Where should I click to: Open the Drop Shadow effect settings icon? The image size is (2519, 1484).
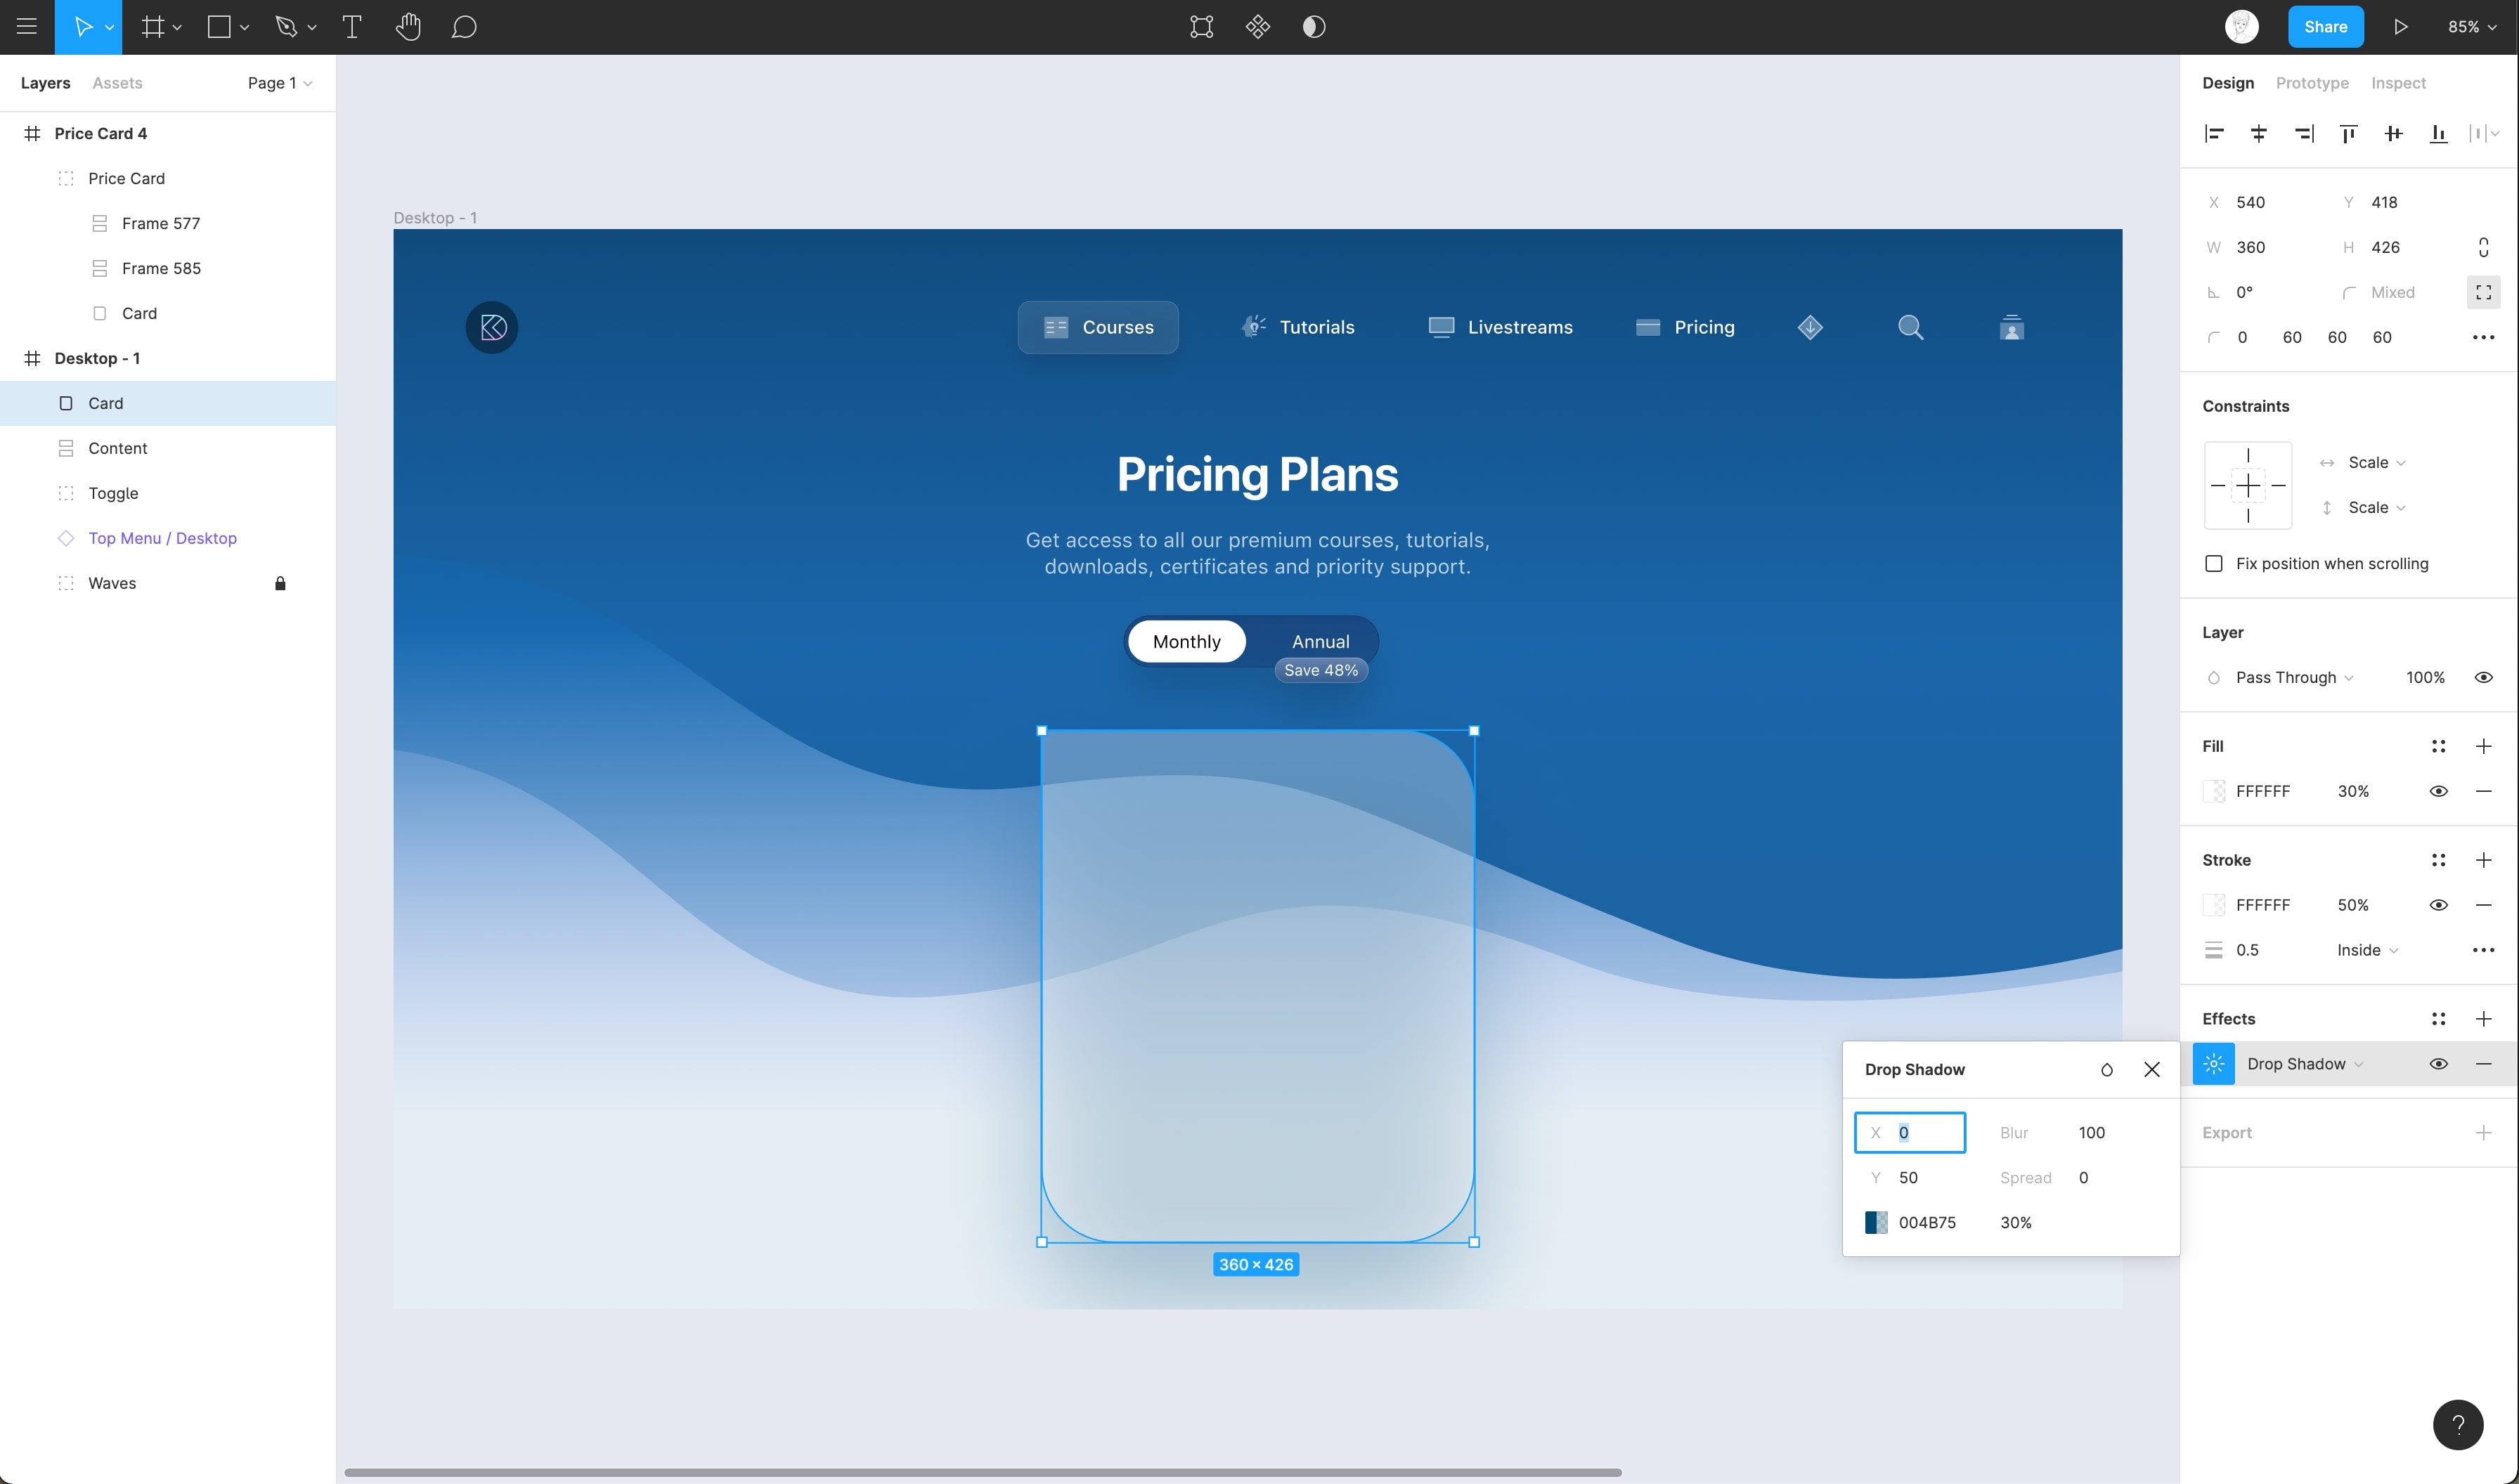pos(2213,1064)
